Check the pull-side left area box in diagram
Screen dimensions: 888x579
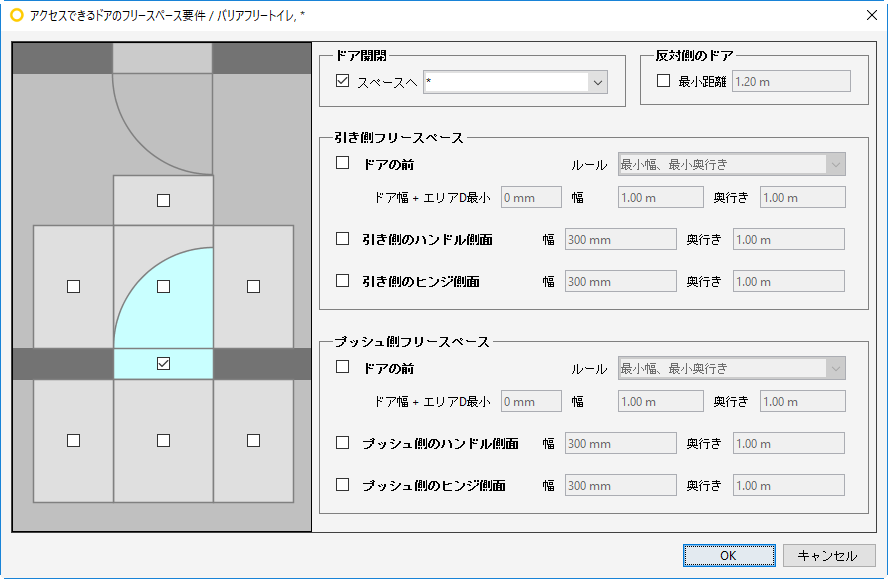click(73, 287)
